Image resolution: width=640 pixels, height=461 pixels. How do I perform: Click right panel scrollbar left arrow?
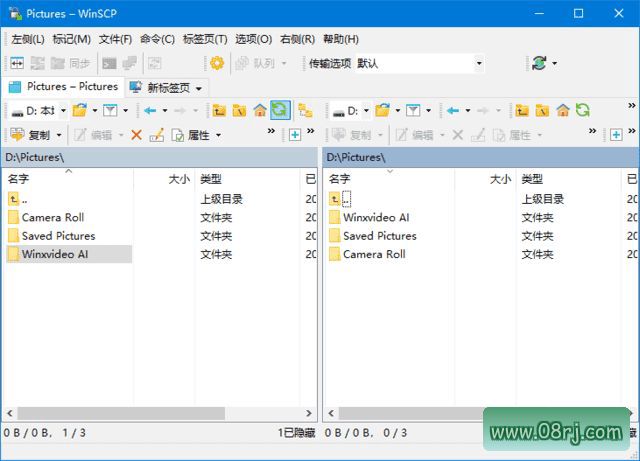pyautogui.click(x=331, y=413)
